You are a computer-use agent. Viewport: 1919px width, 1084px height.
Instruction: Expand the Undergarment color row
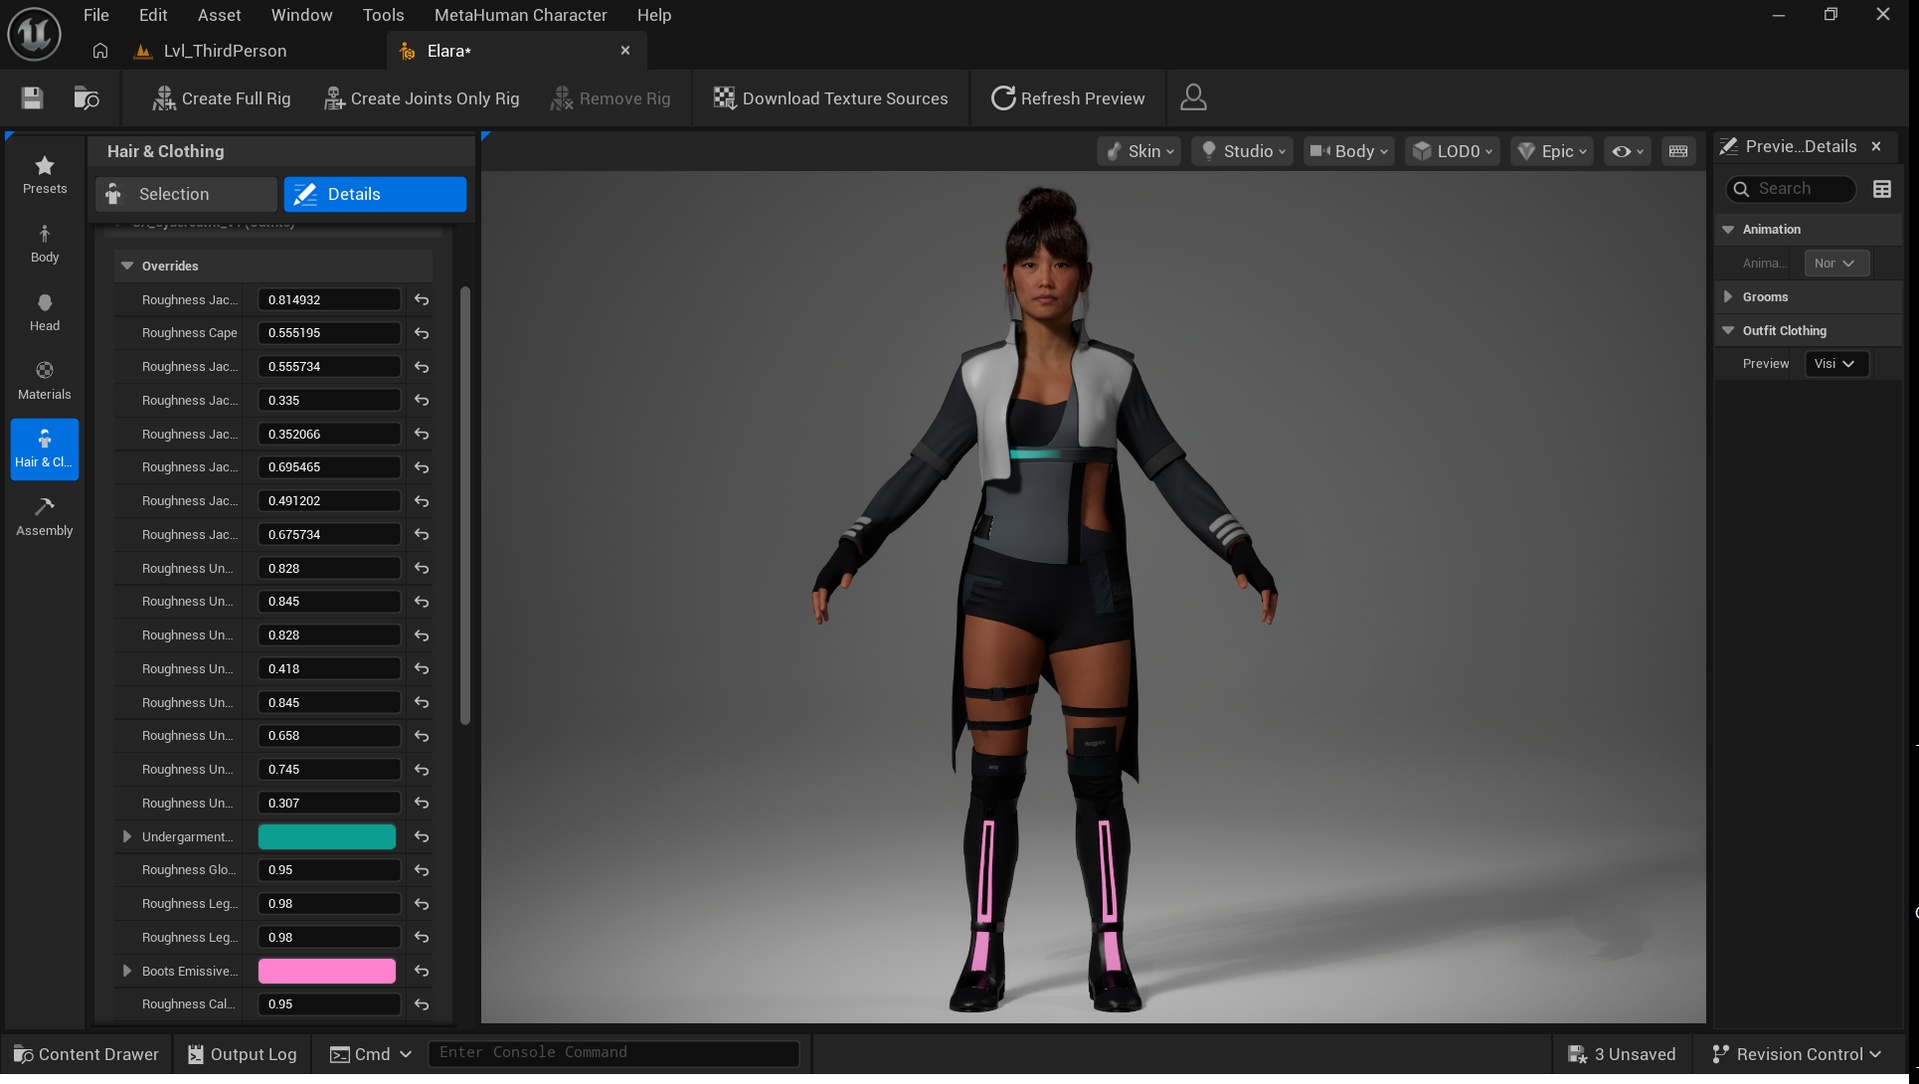[127, 837]
